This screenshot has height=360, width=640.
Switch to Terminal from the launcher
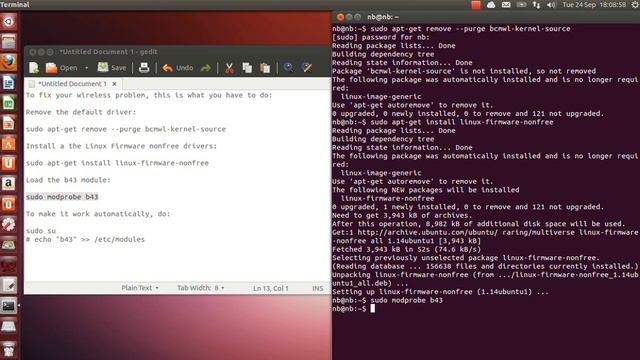click(x=9, y=306)
